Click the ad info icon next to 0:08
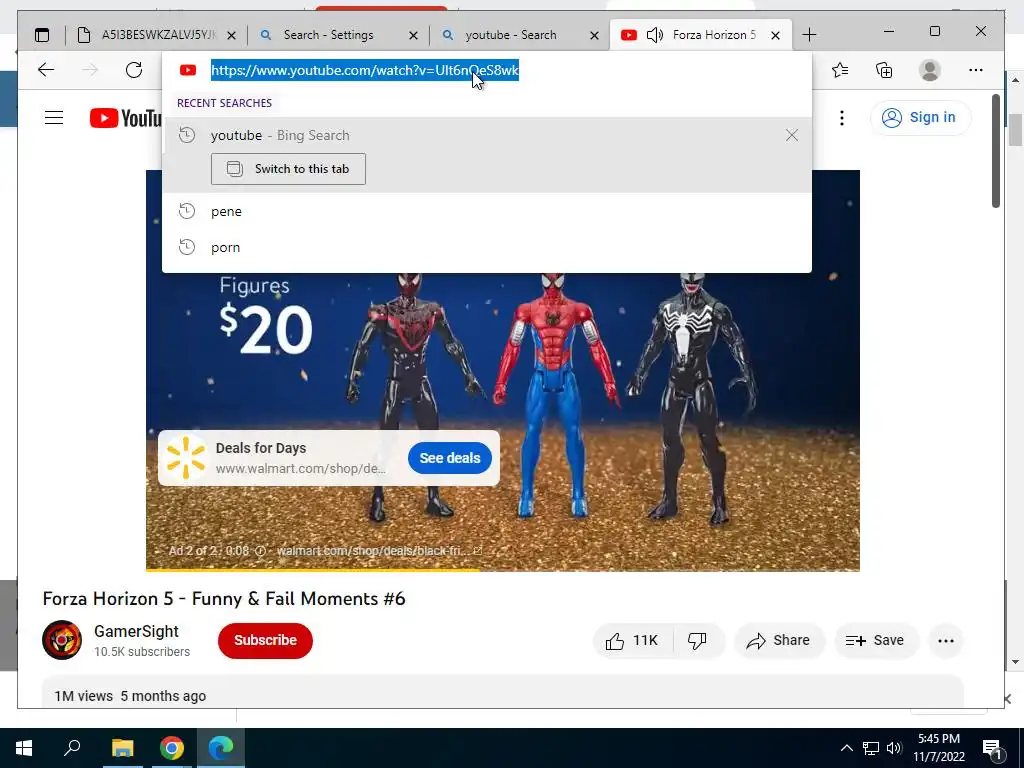The image size is (1024, 768). pos(260,551)
